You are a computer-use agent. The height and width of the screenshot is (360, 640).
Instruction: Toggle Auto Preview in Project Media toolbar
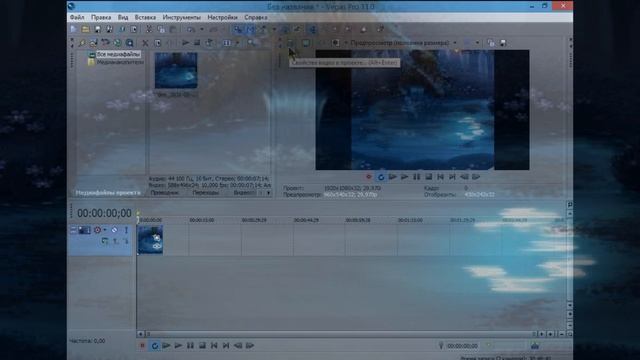click(209, 42)
